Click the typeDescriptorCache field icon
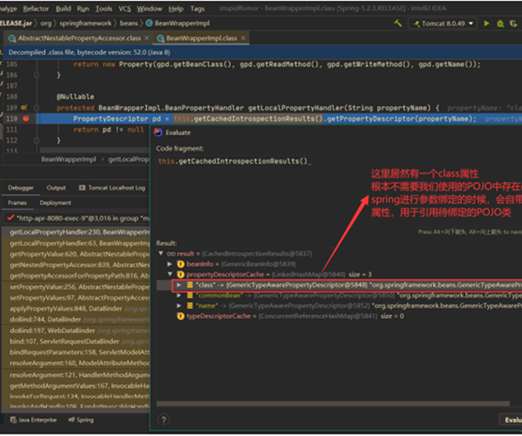This screenshot has height=436, width=522. [x=180, y=316]
